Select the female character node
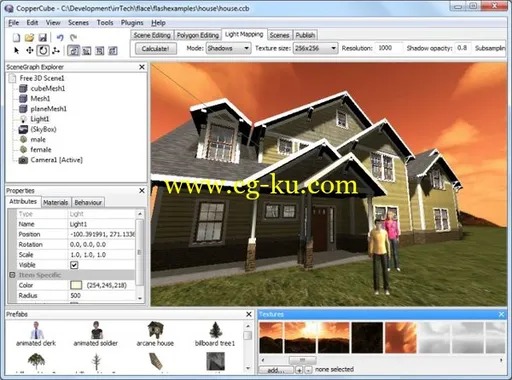Image resolution: width=512 pixels, height=380 pixels. click(x=41, y=150)
